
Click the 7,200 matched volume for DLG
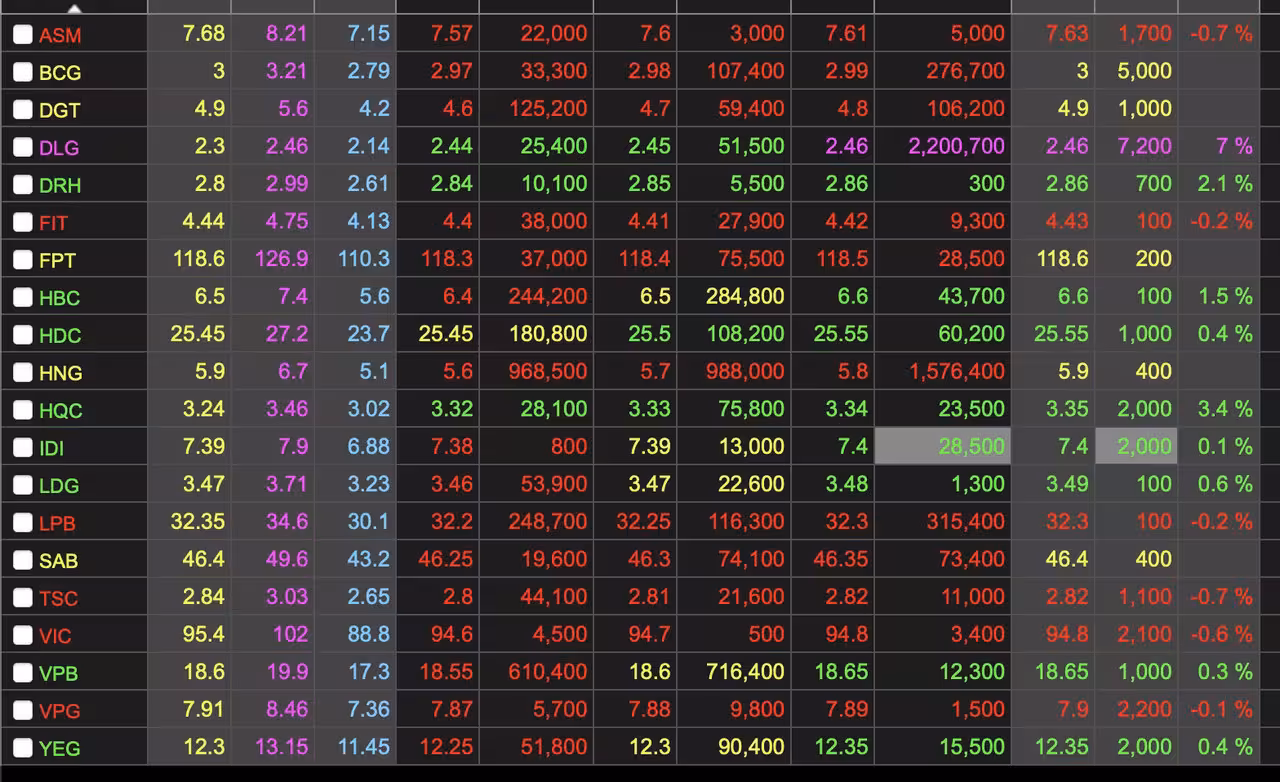coord(1145,146)
